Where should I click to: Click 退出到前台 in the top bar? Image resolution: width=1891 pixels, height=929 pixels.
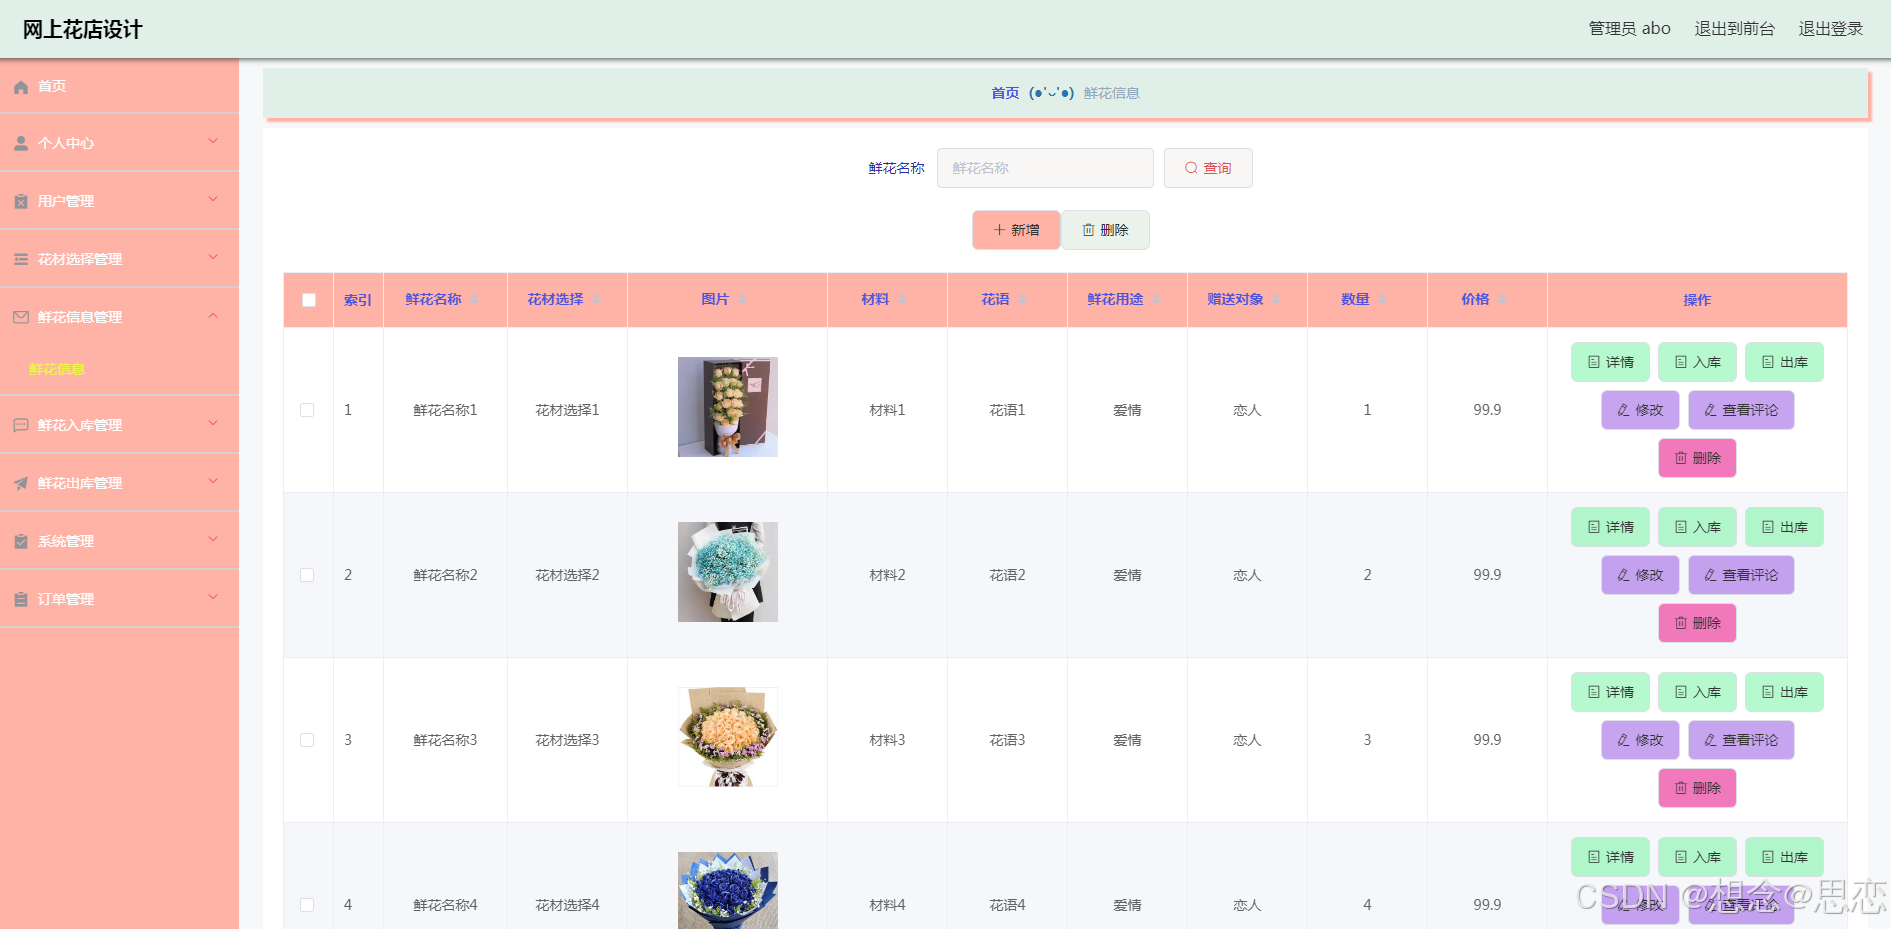pyautogui.click(x=1734, y=29)
